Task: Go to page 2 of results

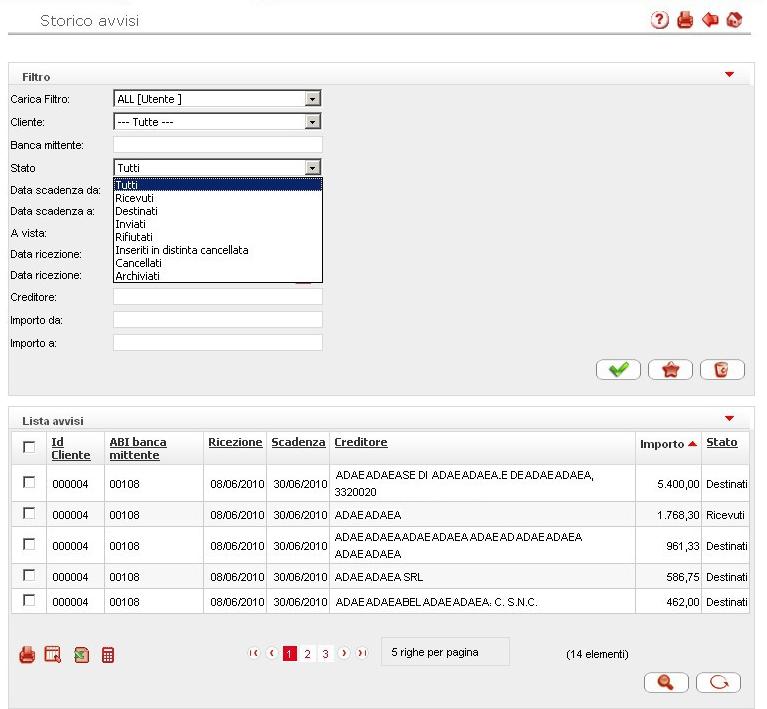Action: click(307, 654)
